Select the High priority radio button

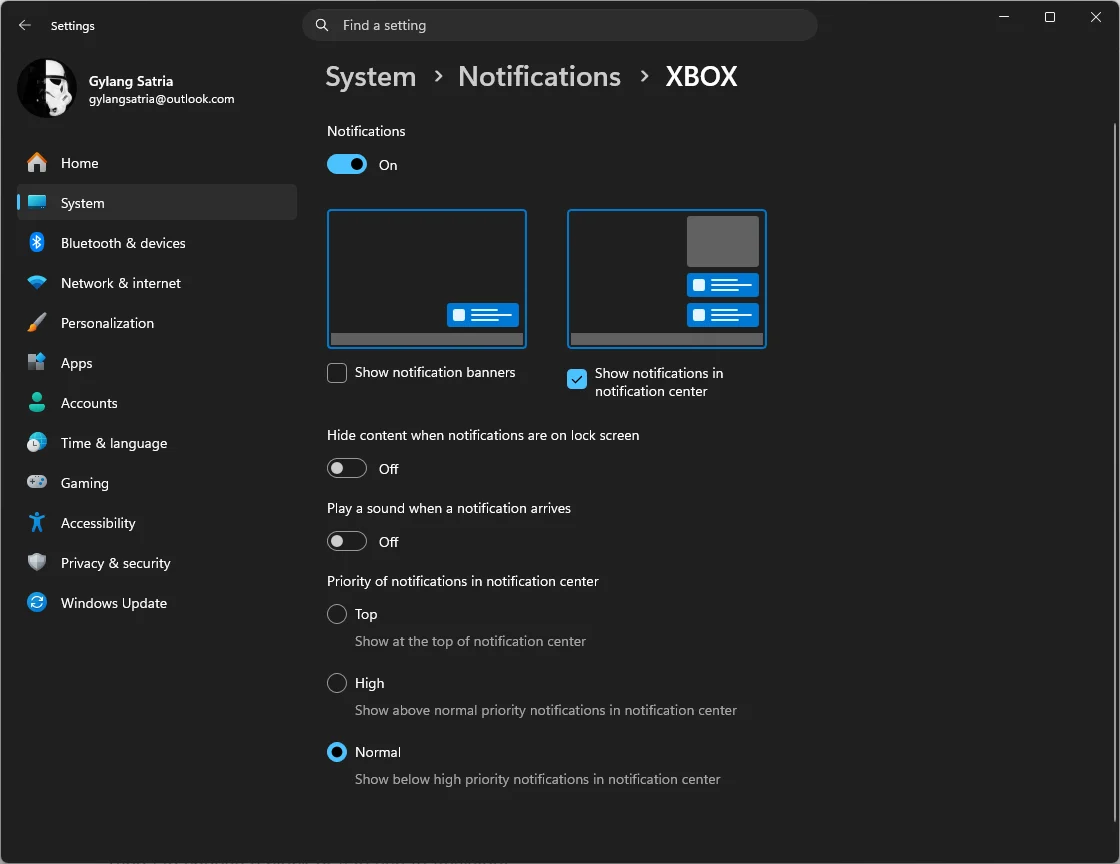point(337,683)
